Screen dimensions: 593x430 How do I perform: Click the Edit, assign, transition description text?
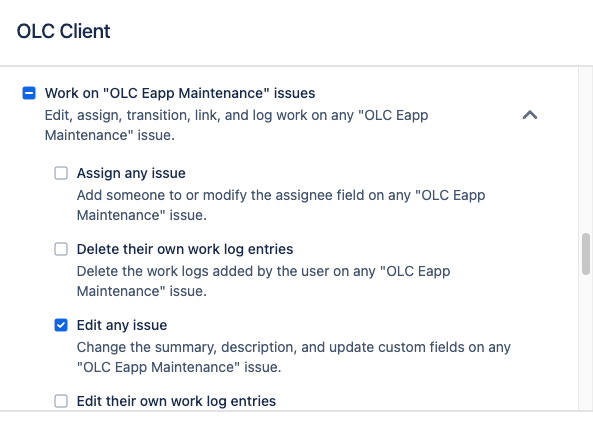pyautogui.click(x=236, y=125)
